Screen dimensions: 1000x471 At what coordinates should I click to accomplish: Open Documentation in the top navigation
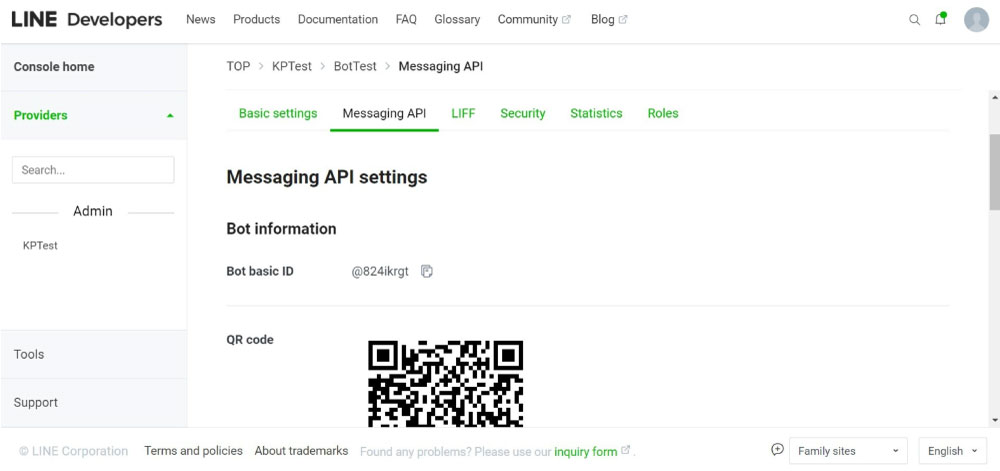[x=338, y=20]
